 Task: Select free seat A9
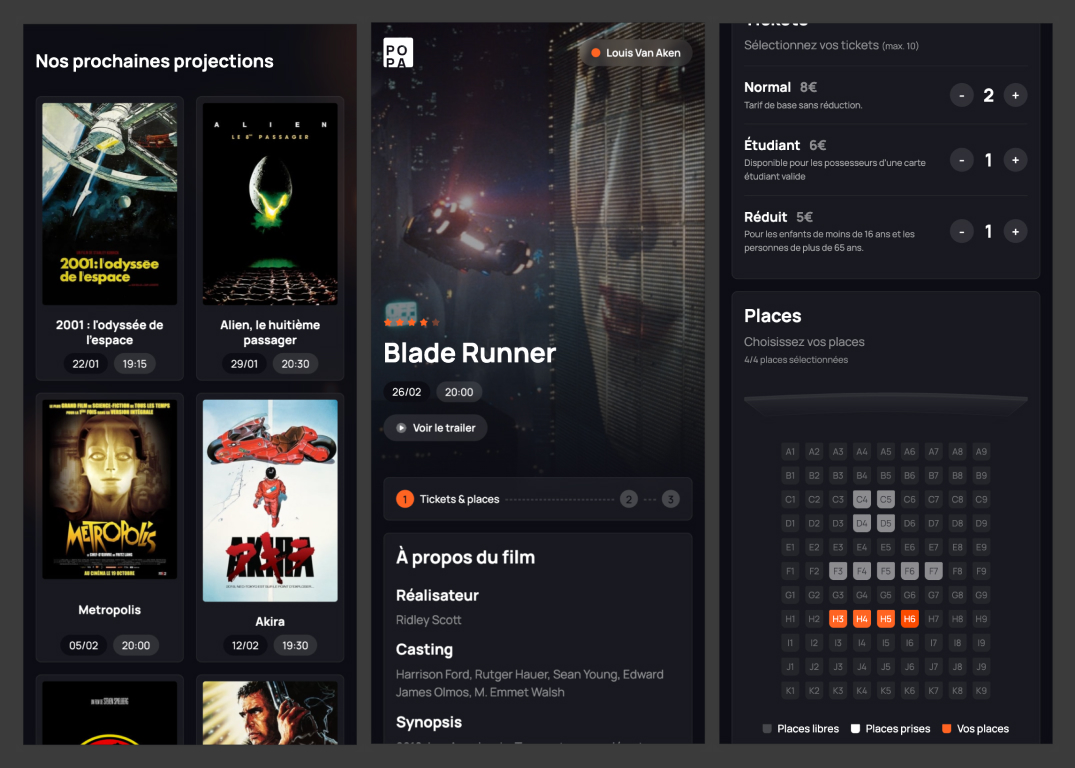pyautogui.click(x=981, y=451)
